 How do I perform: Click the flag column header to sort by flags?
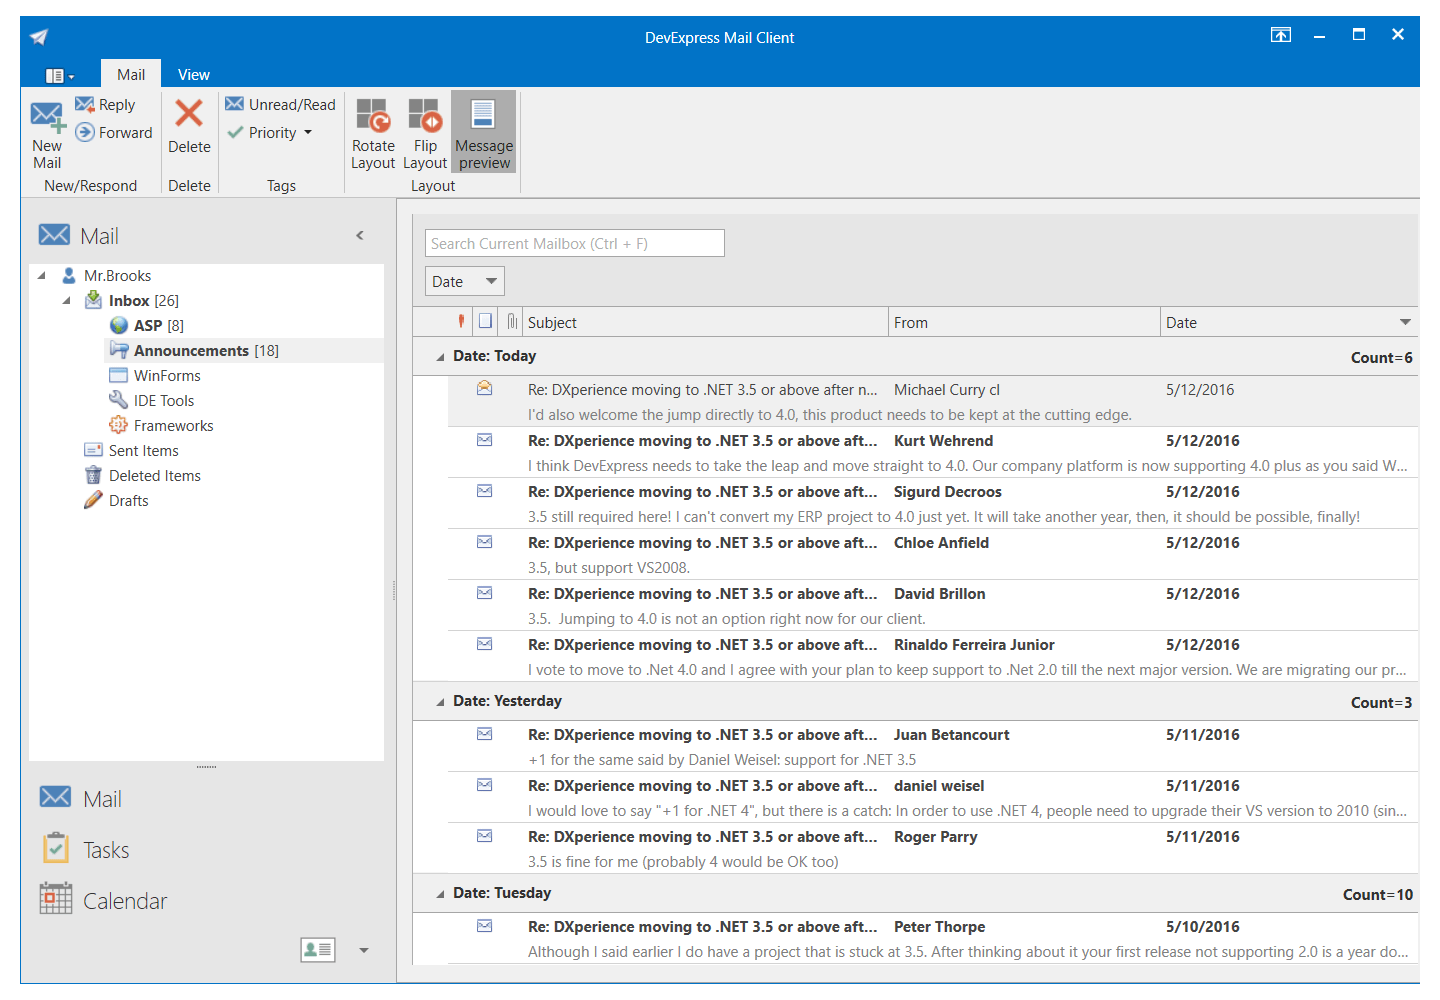[459, 321]
